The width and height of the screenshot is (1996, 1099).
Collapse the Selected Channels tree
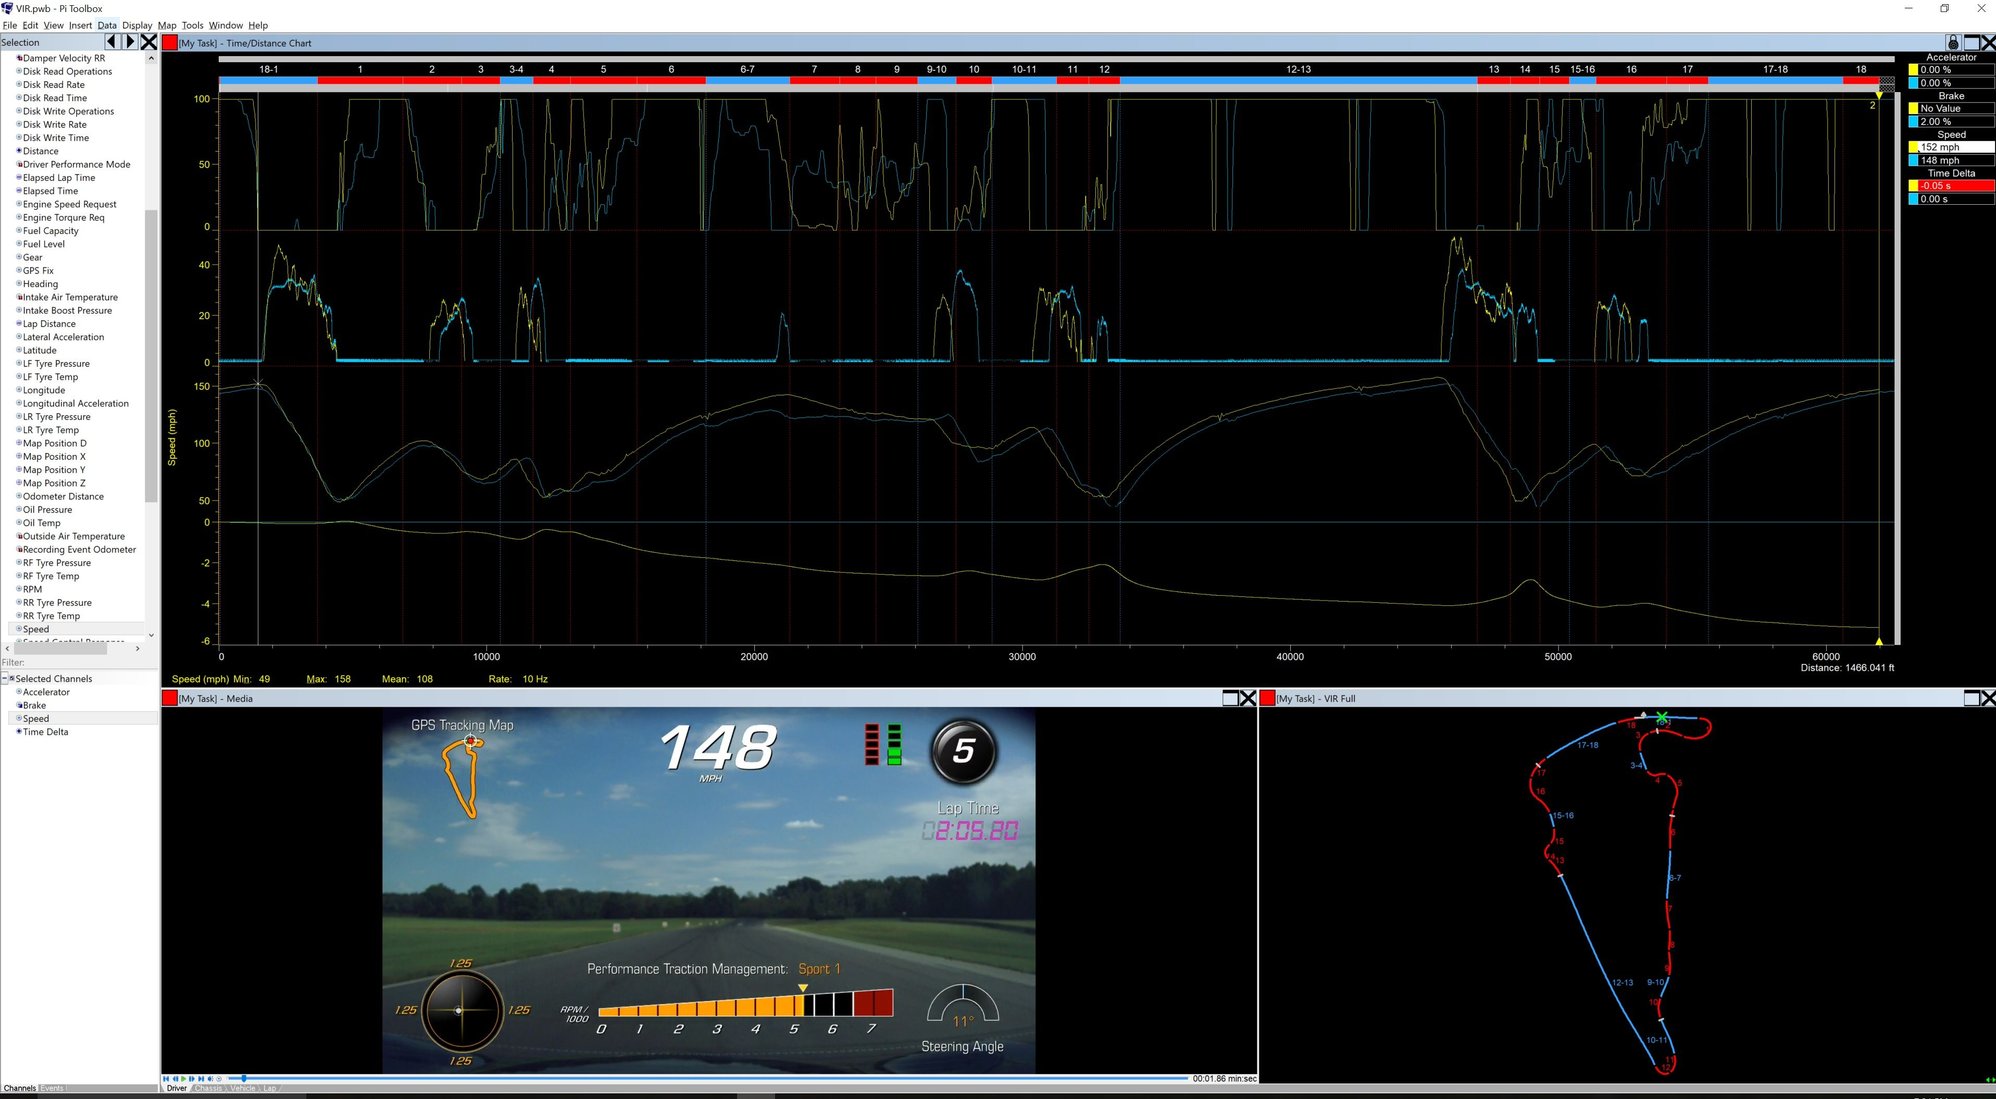[5, 678]
